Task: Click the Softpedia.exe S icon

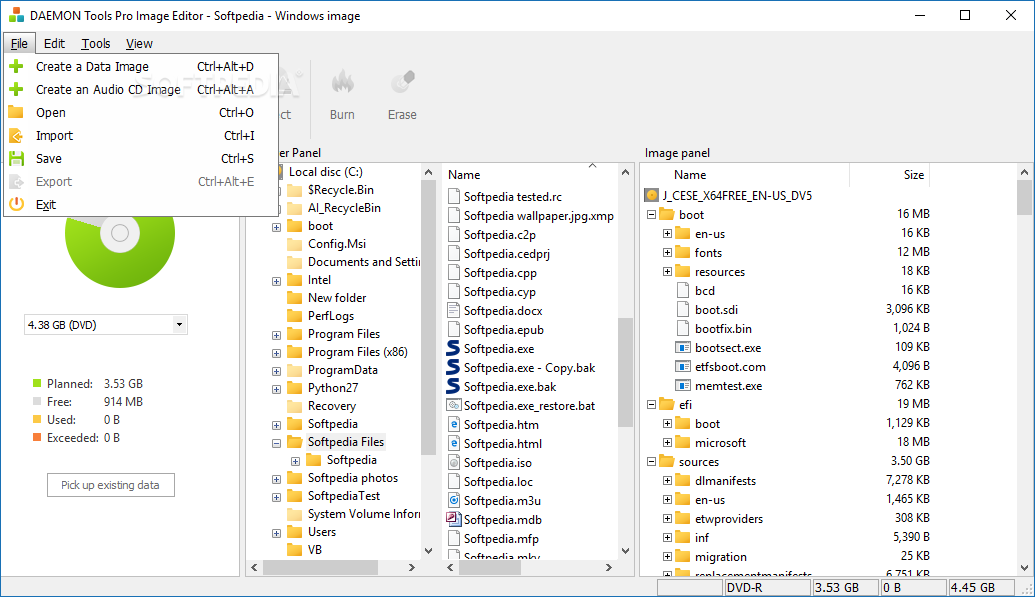Action: (x=453, y=348)
